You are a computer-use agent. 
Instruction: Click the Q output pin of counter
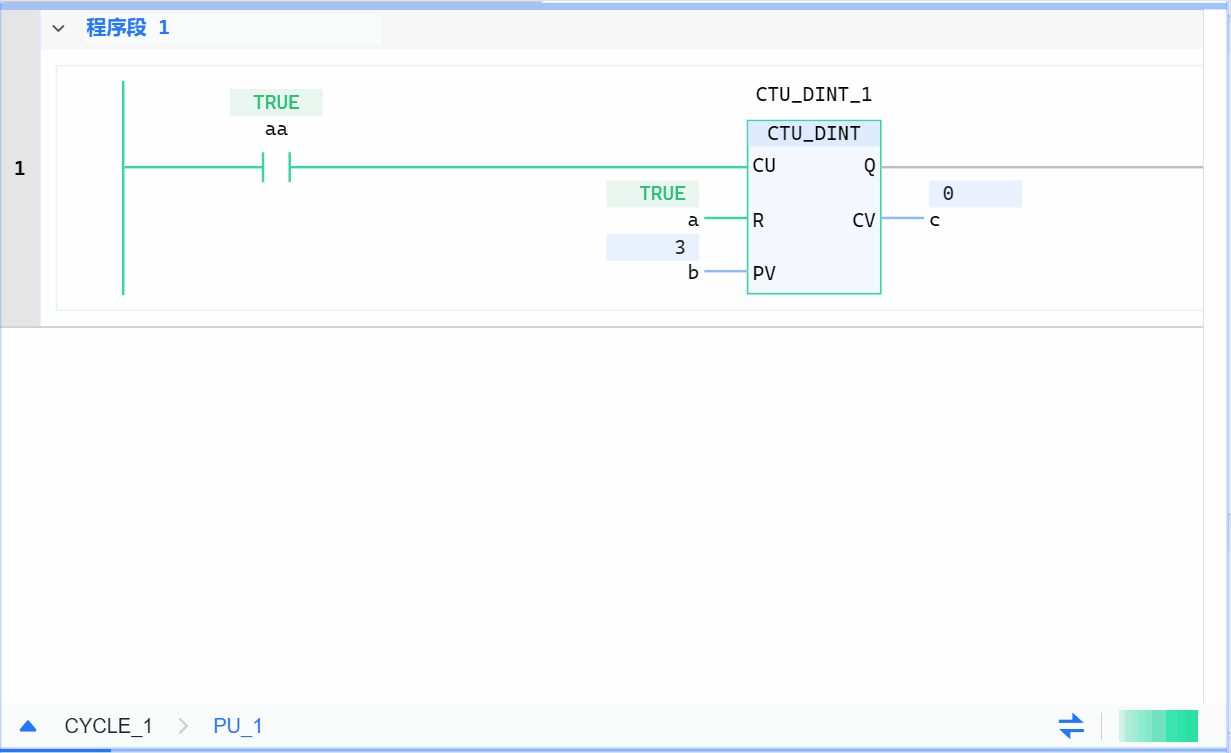coord(869,166)
